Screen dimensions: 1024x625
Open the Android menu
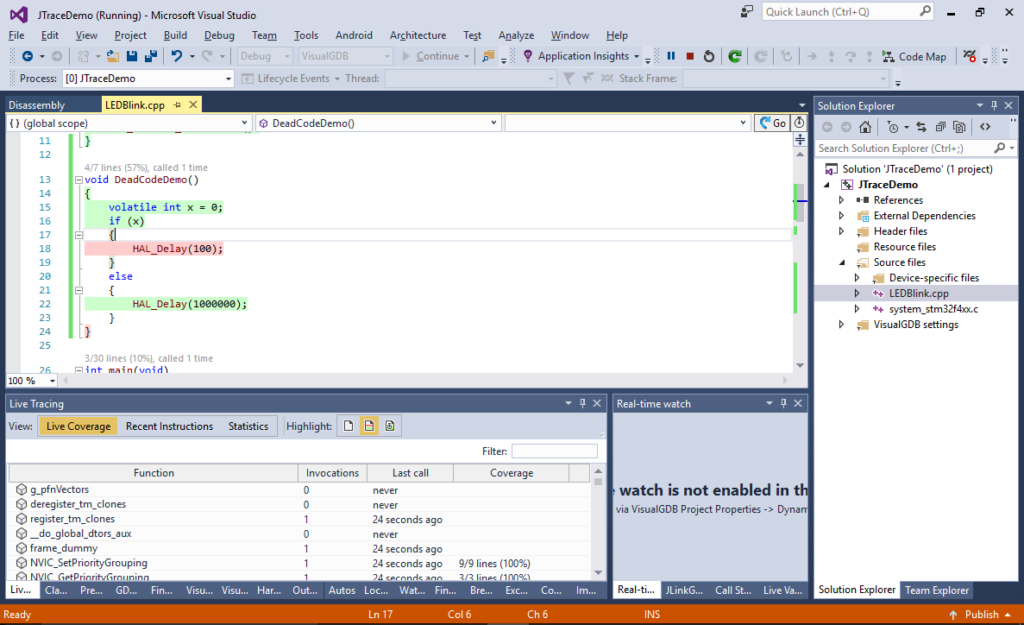click(x=354, y=34)
